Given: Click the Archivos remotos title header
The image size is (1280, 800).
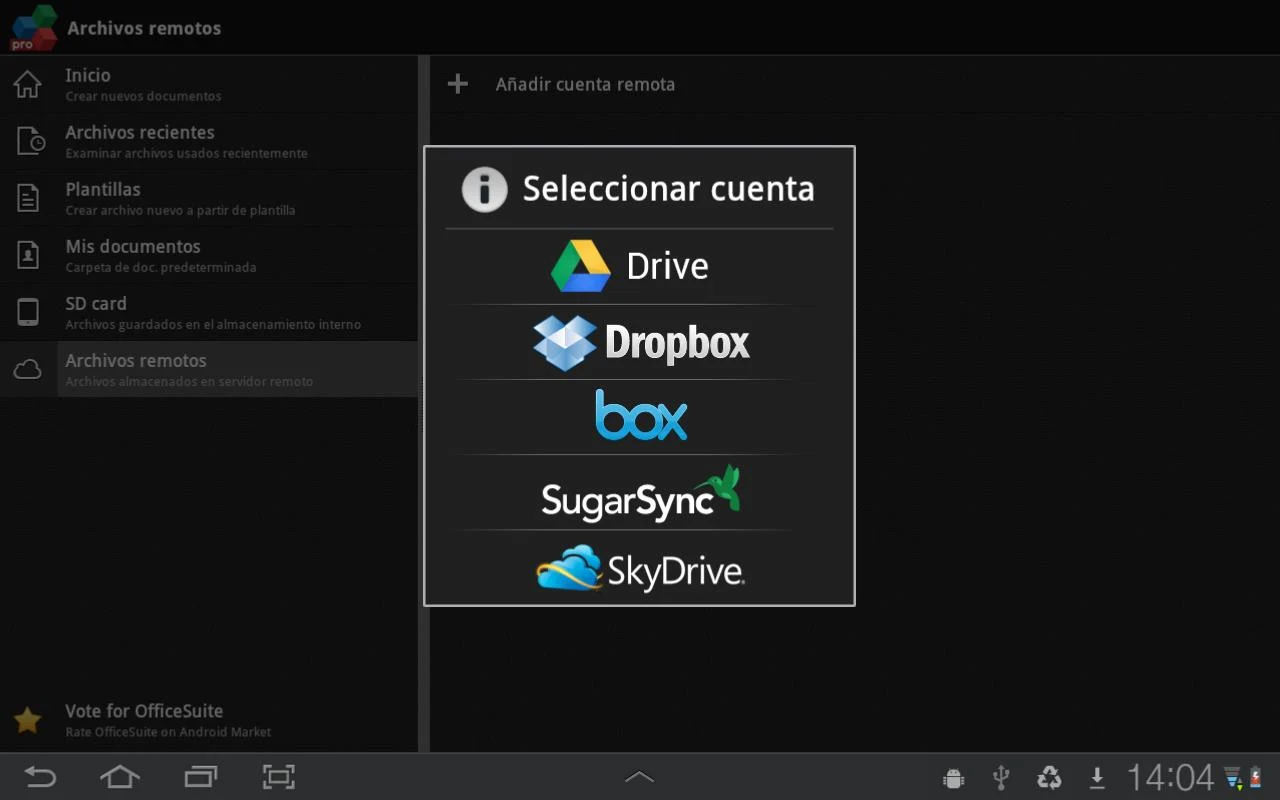Looking at the screenshot, I should (144, 28).
